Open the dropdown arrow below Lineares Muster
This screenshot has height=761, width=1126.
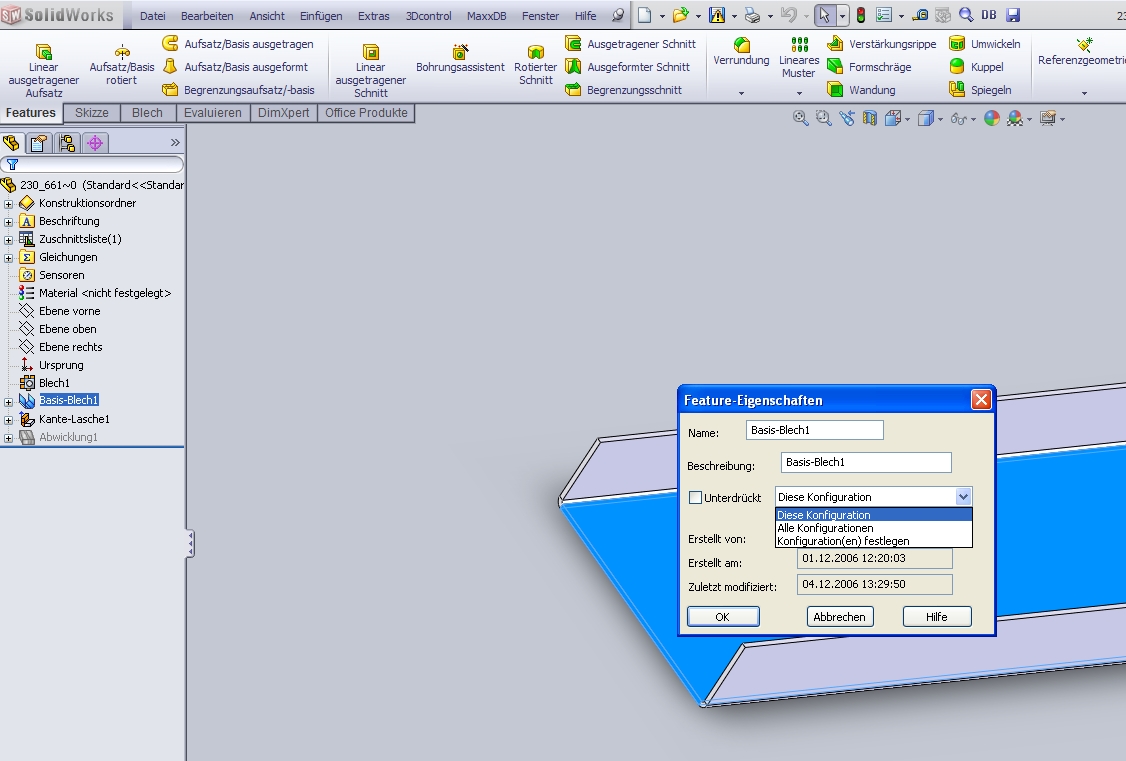(x=799, y=93)
